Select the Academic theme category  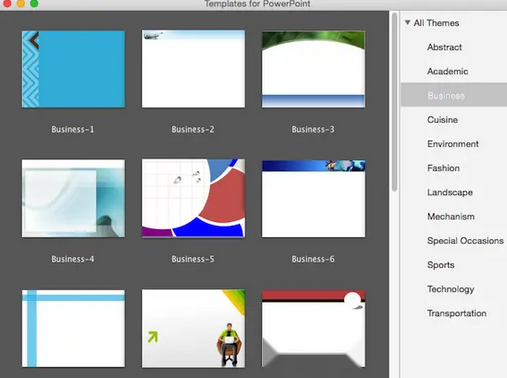coord(447,71)
